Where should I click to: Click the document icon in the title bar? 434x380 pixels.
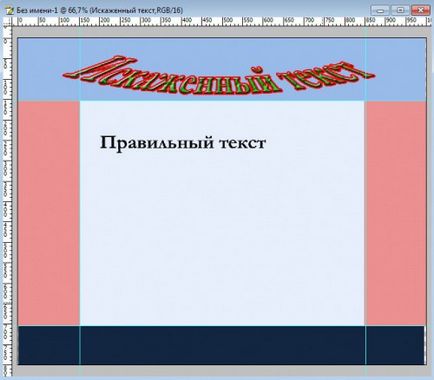pyautogui.click(x=10, y=10)
